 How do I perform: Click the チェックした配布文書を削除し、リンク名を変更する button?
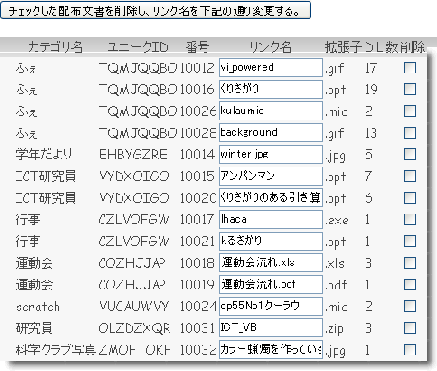tap(155, 10)
